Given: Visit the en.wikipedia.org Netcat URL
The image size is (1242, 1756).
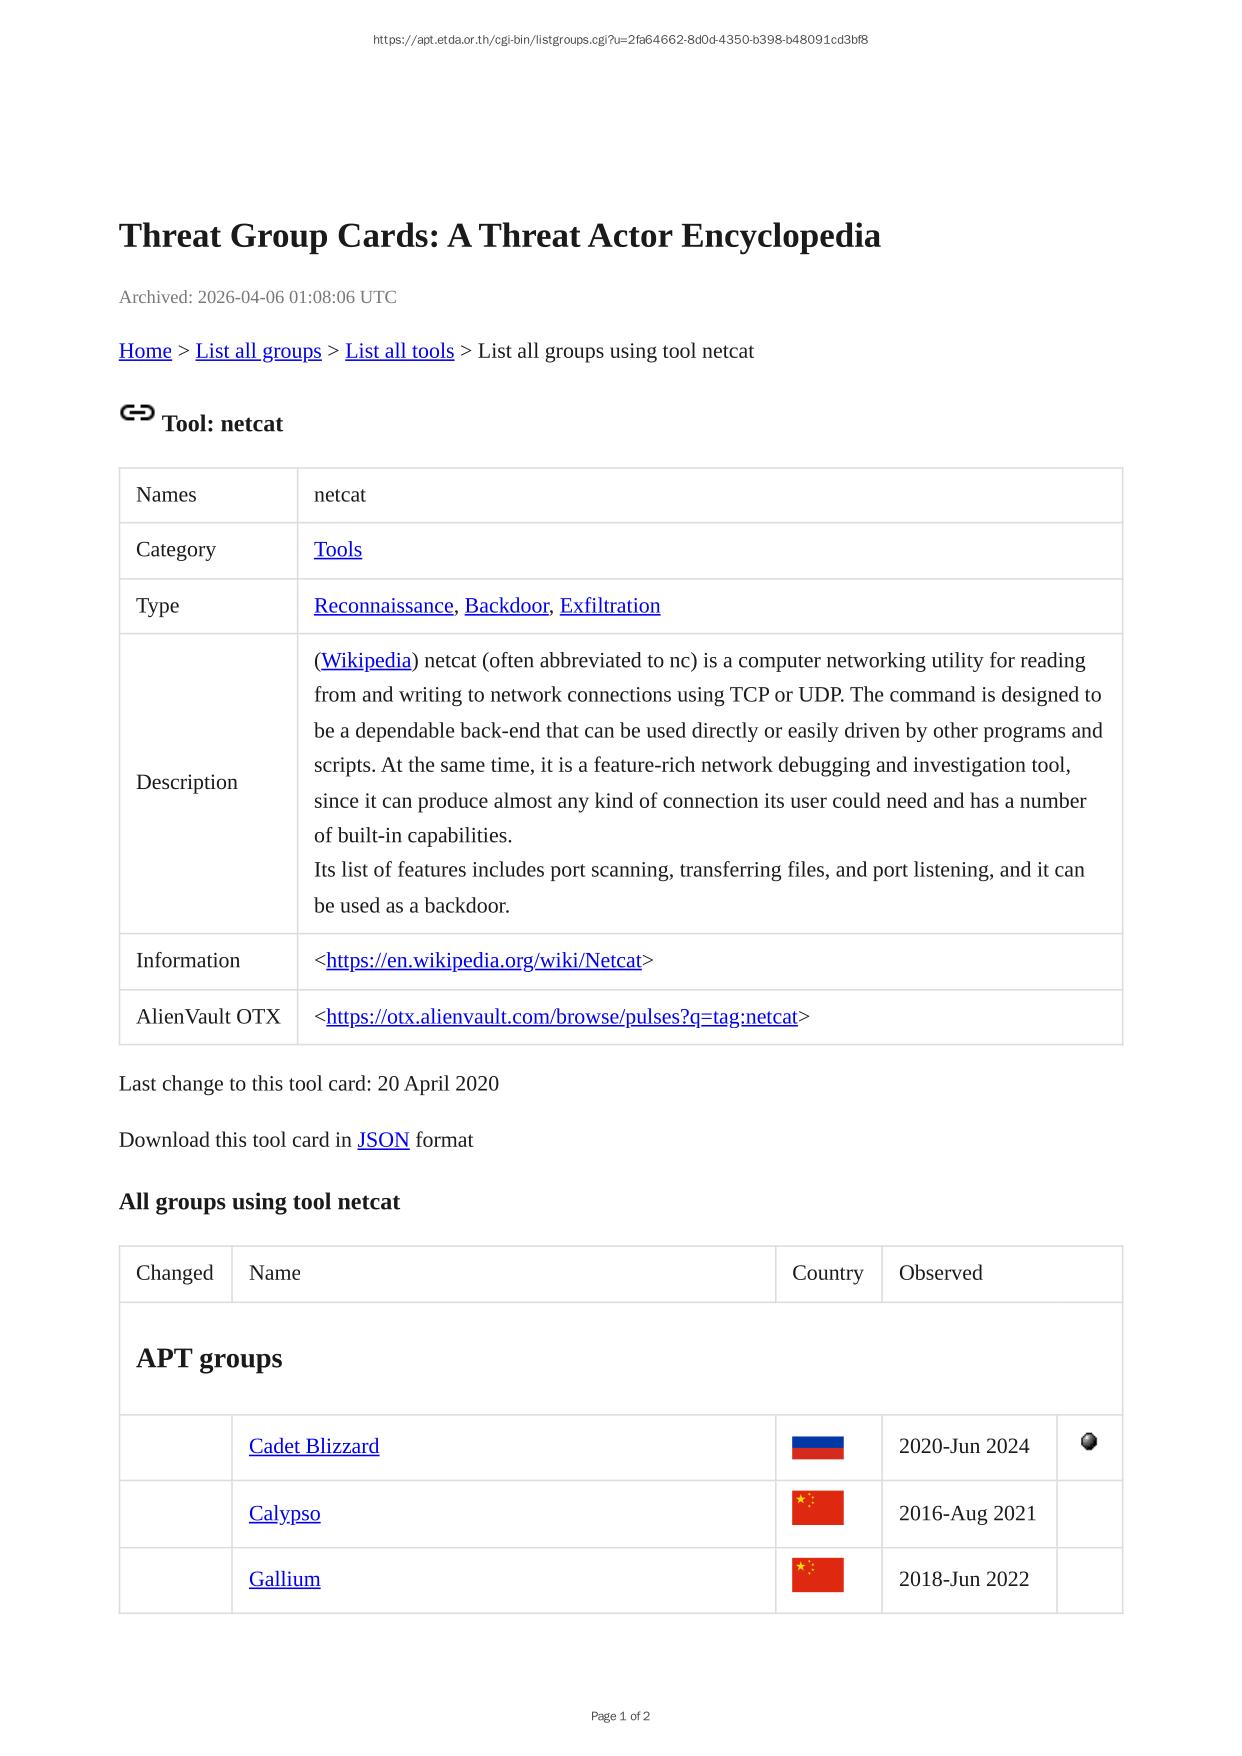Looking at the screenshot, I should (484, 961).
